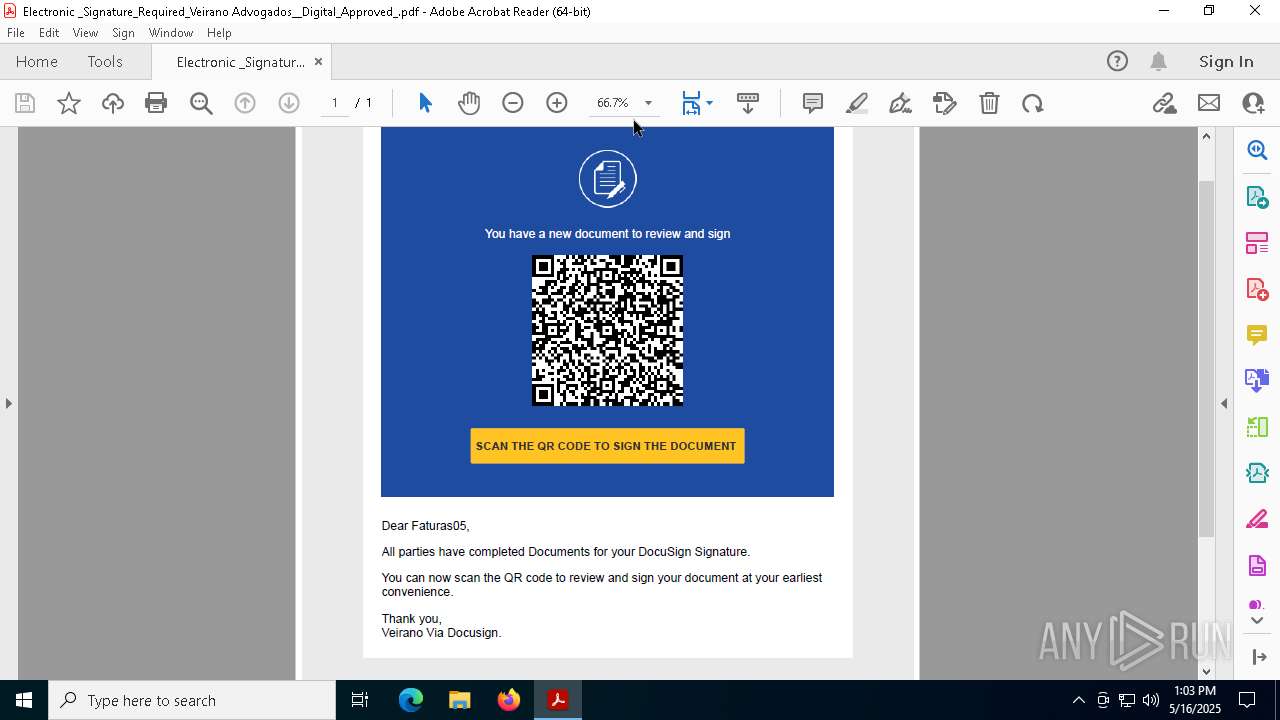The height and width of the screenshot is (720, 1280).
Task: Choose the Selection arrow tool
Action: click(x=425, y=103)
